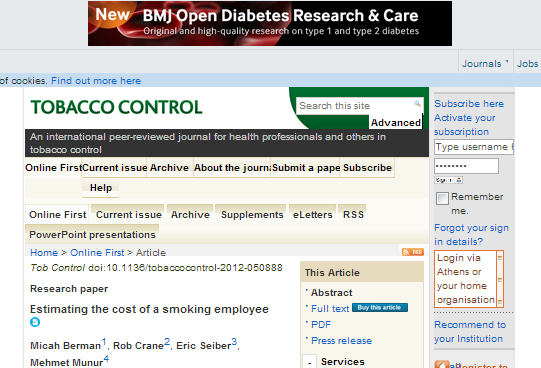
Task: Click the blue open-access icon under title
Action: point(35,322)
